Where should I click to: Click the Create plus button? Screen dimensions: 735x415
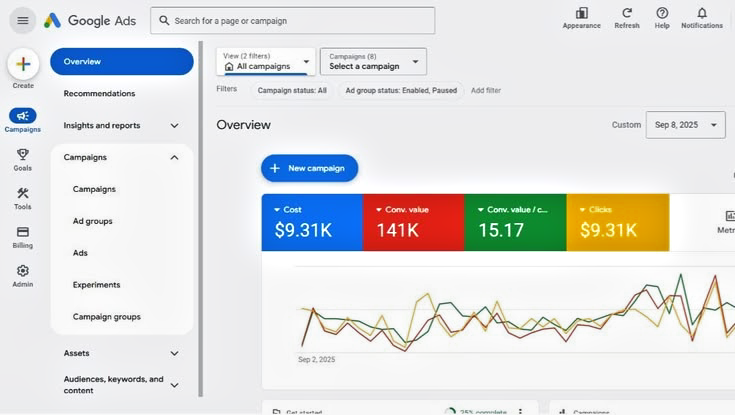[23, 64]
